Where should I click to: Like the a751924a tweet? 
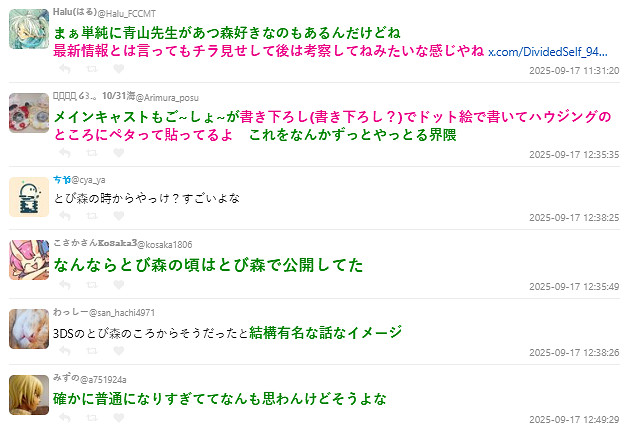119,418
